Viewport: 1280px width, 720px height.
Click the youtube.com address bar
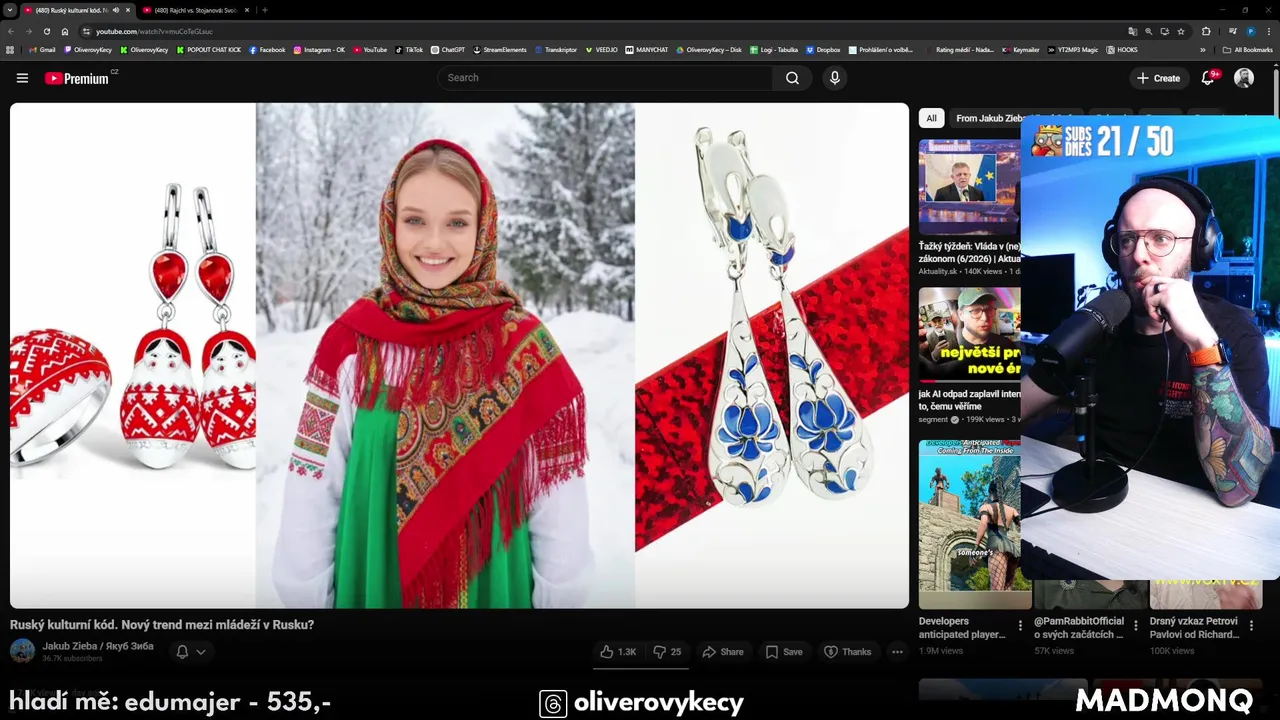tap(600, 31)
